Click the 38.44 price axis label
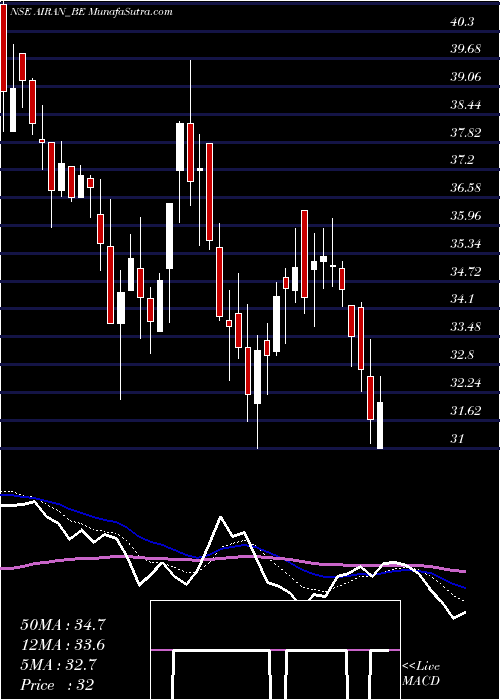The width and height of the screenshot is (500, 700). pos(466,104)
